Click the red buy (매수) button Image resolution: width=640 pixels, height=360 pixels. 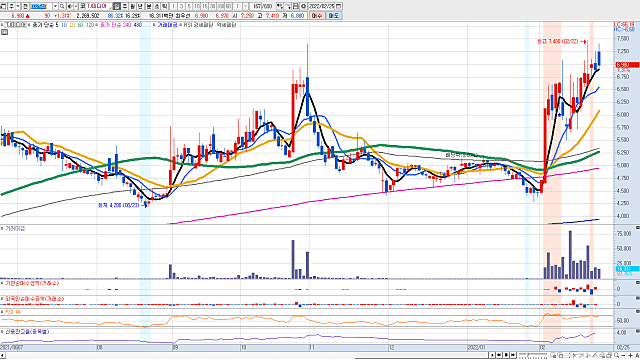click(x=316, y=16)
